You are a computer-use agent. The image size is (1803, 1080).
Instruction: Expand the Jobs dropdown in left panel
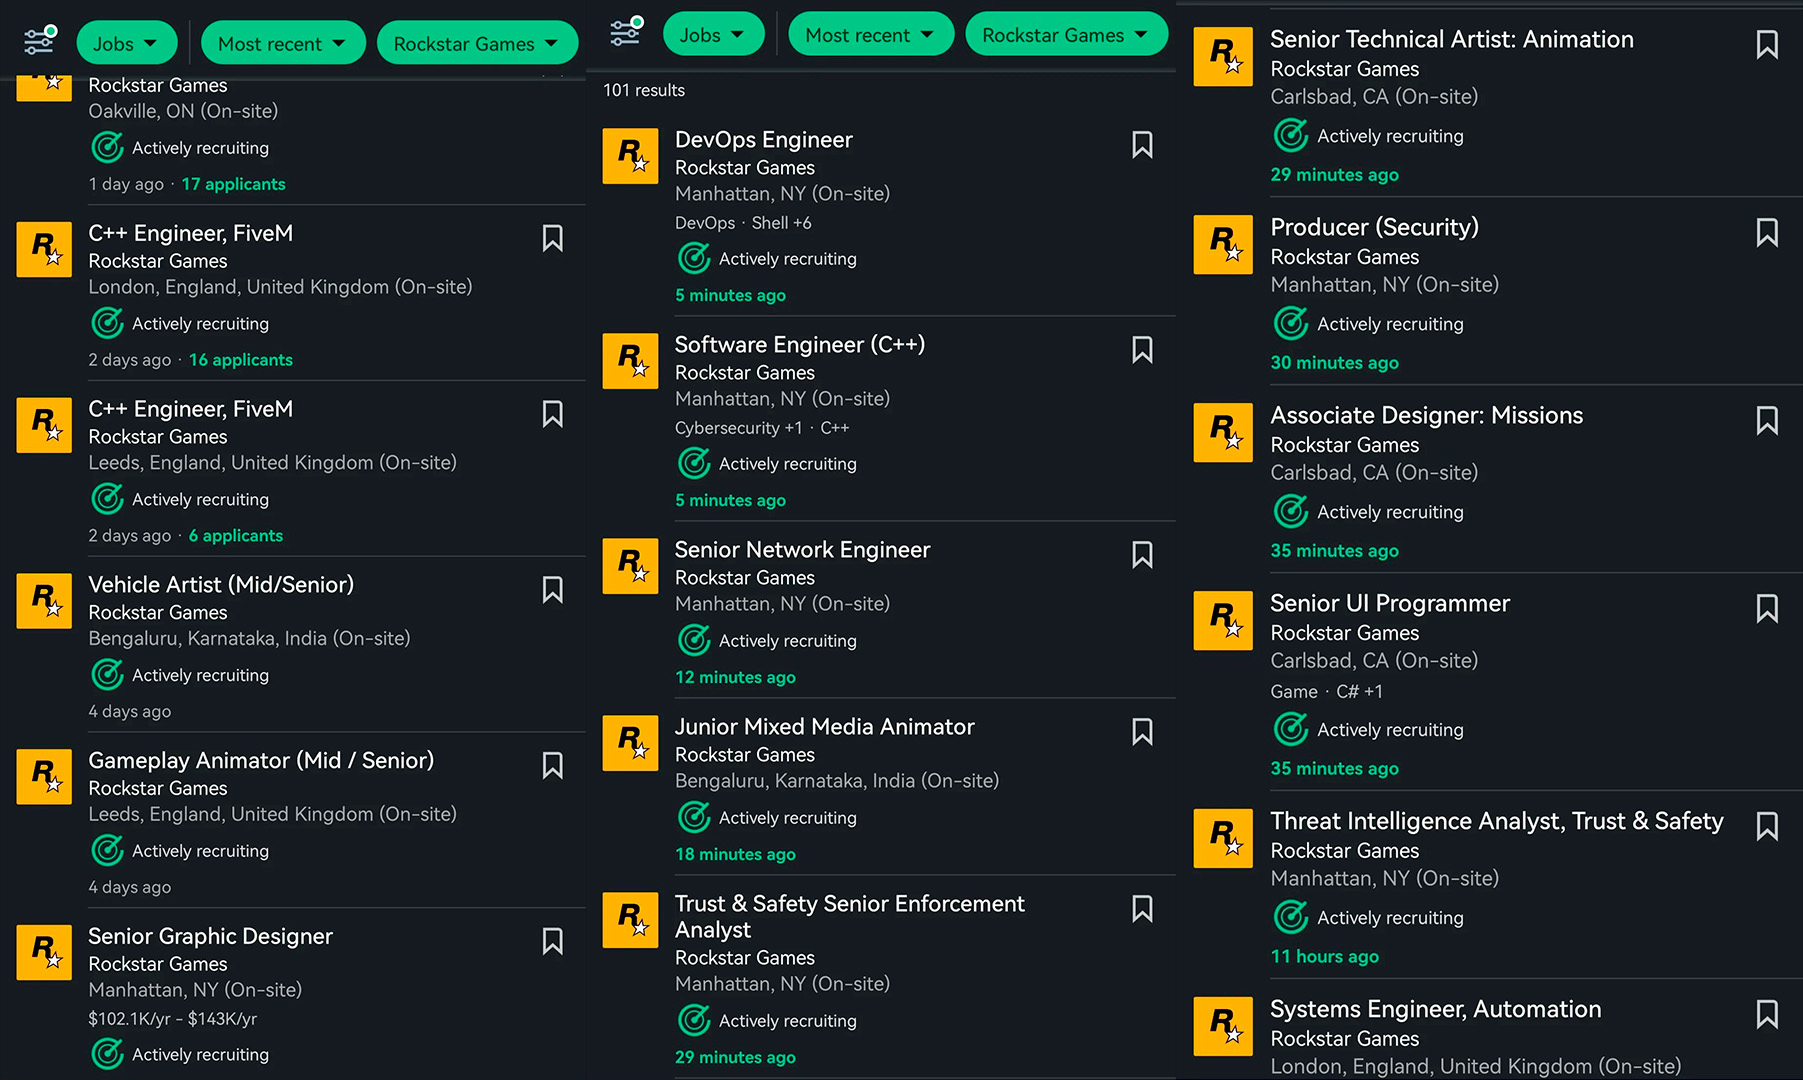126,43
